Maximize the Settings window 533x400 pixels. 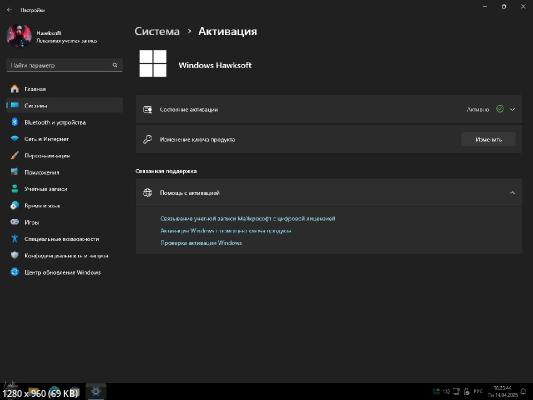[504, 6]
